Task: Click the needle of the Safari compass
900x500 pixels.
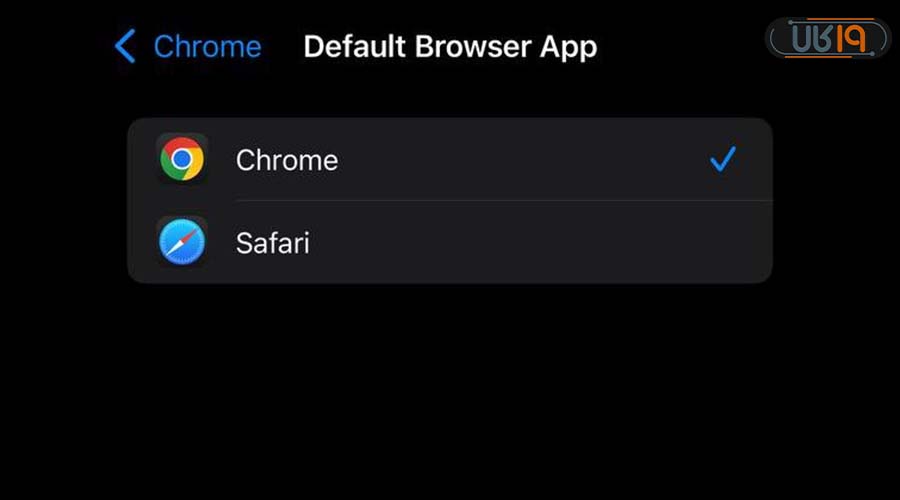Action: pyautogui.click(x=182, y=242)
